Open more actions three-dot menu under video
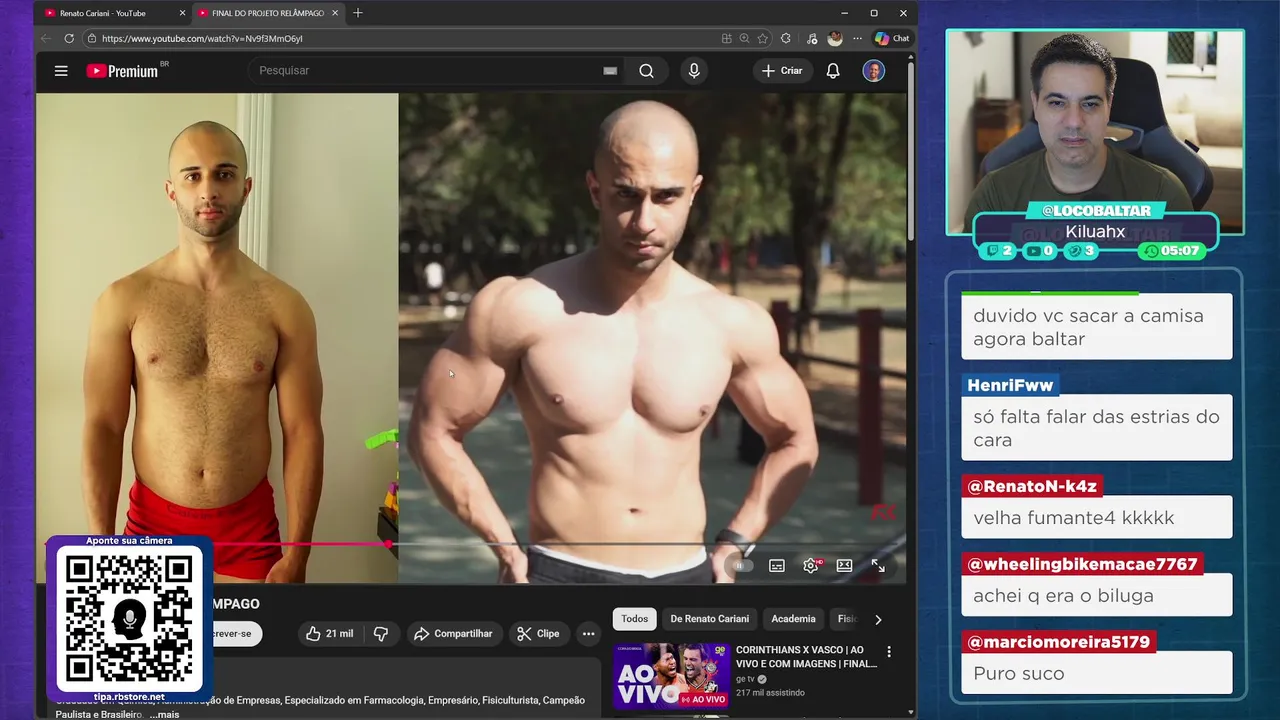Screen dimensions: 1280x720 pos(588,633)
